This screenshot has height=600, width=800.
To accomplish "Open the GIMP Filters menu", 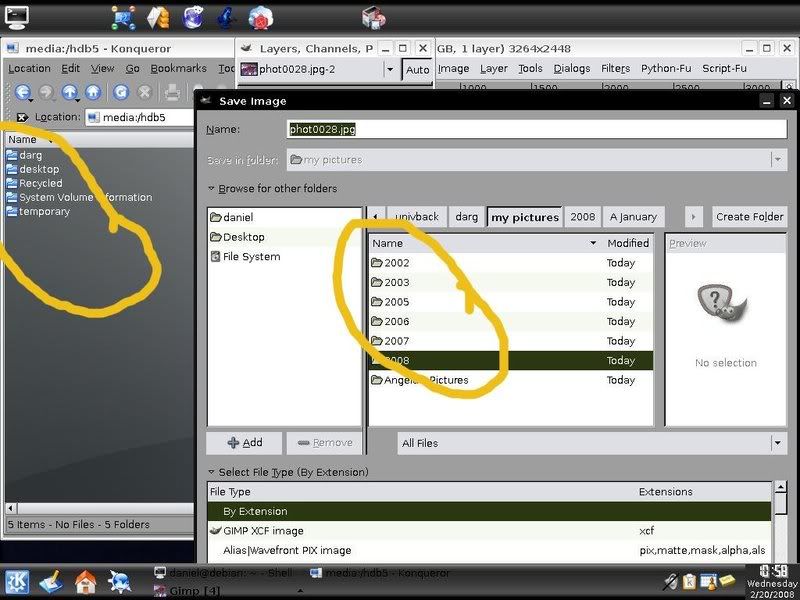I will click(x=615, y=68).
